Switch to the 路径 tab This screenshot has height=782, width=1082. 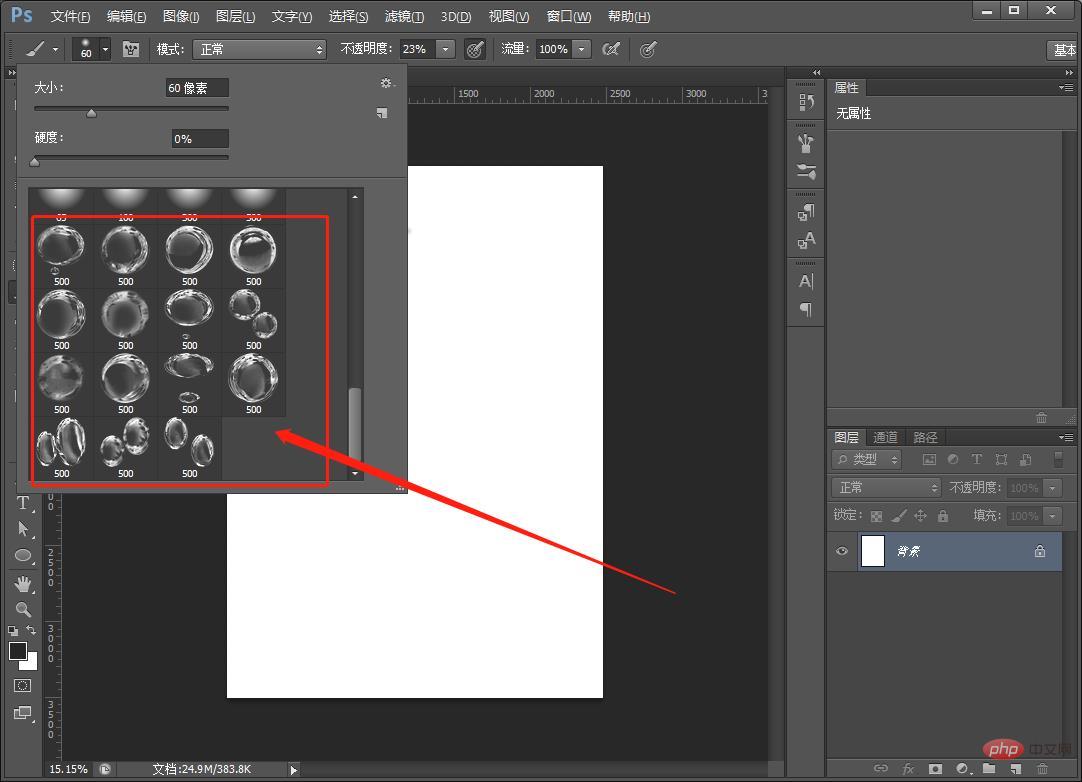[x=925, y=438]
